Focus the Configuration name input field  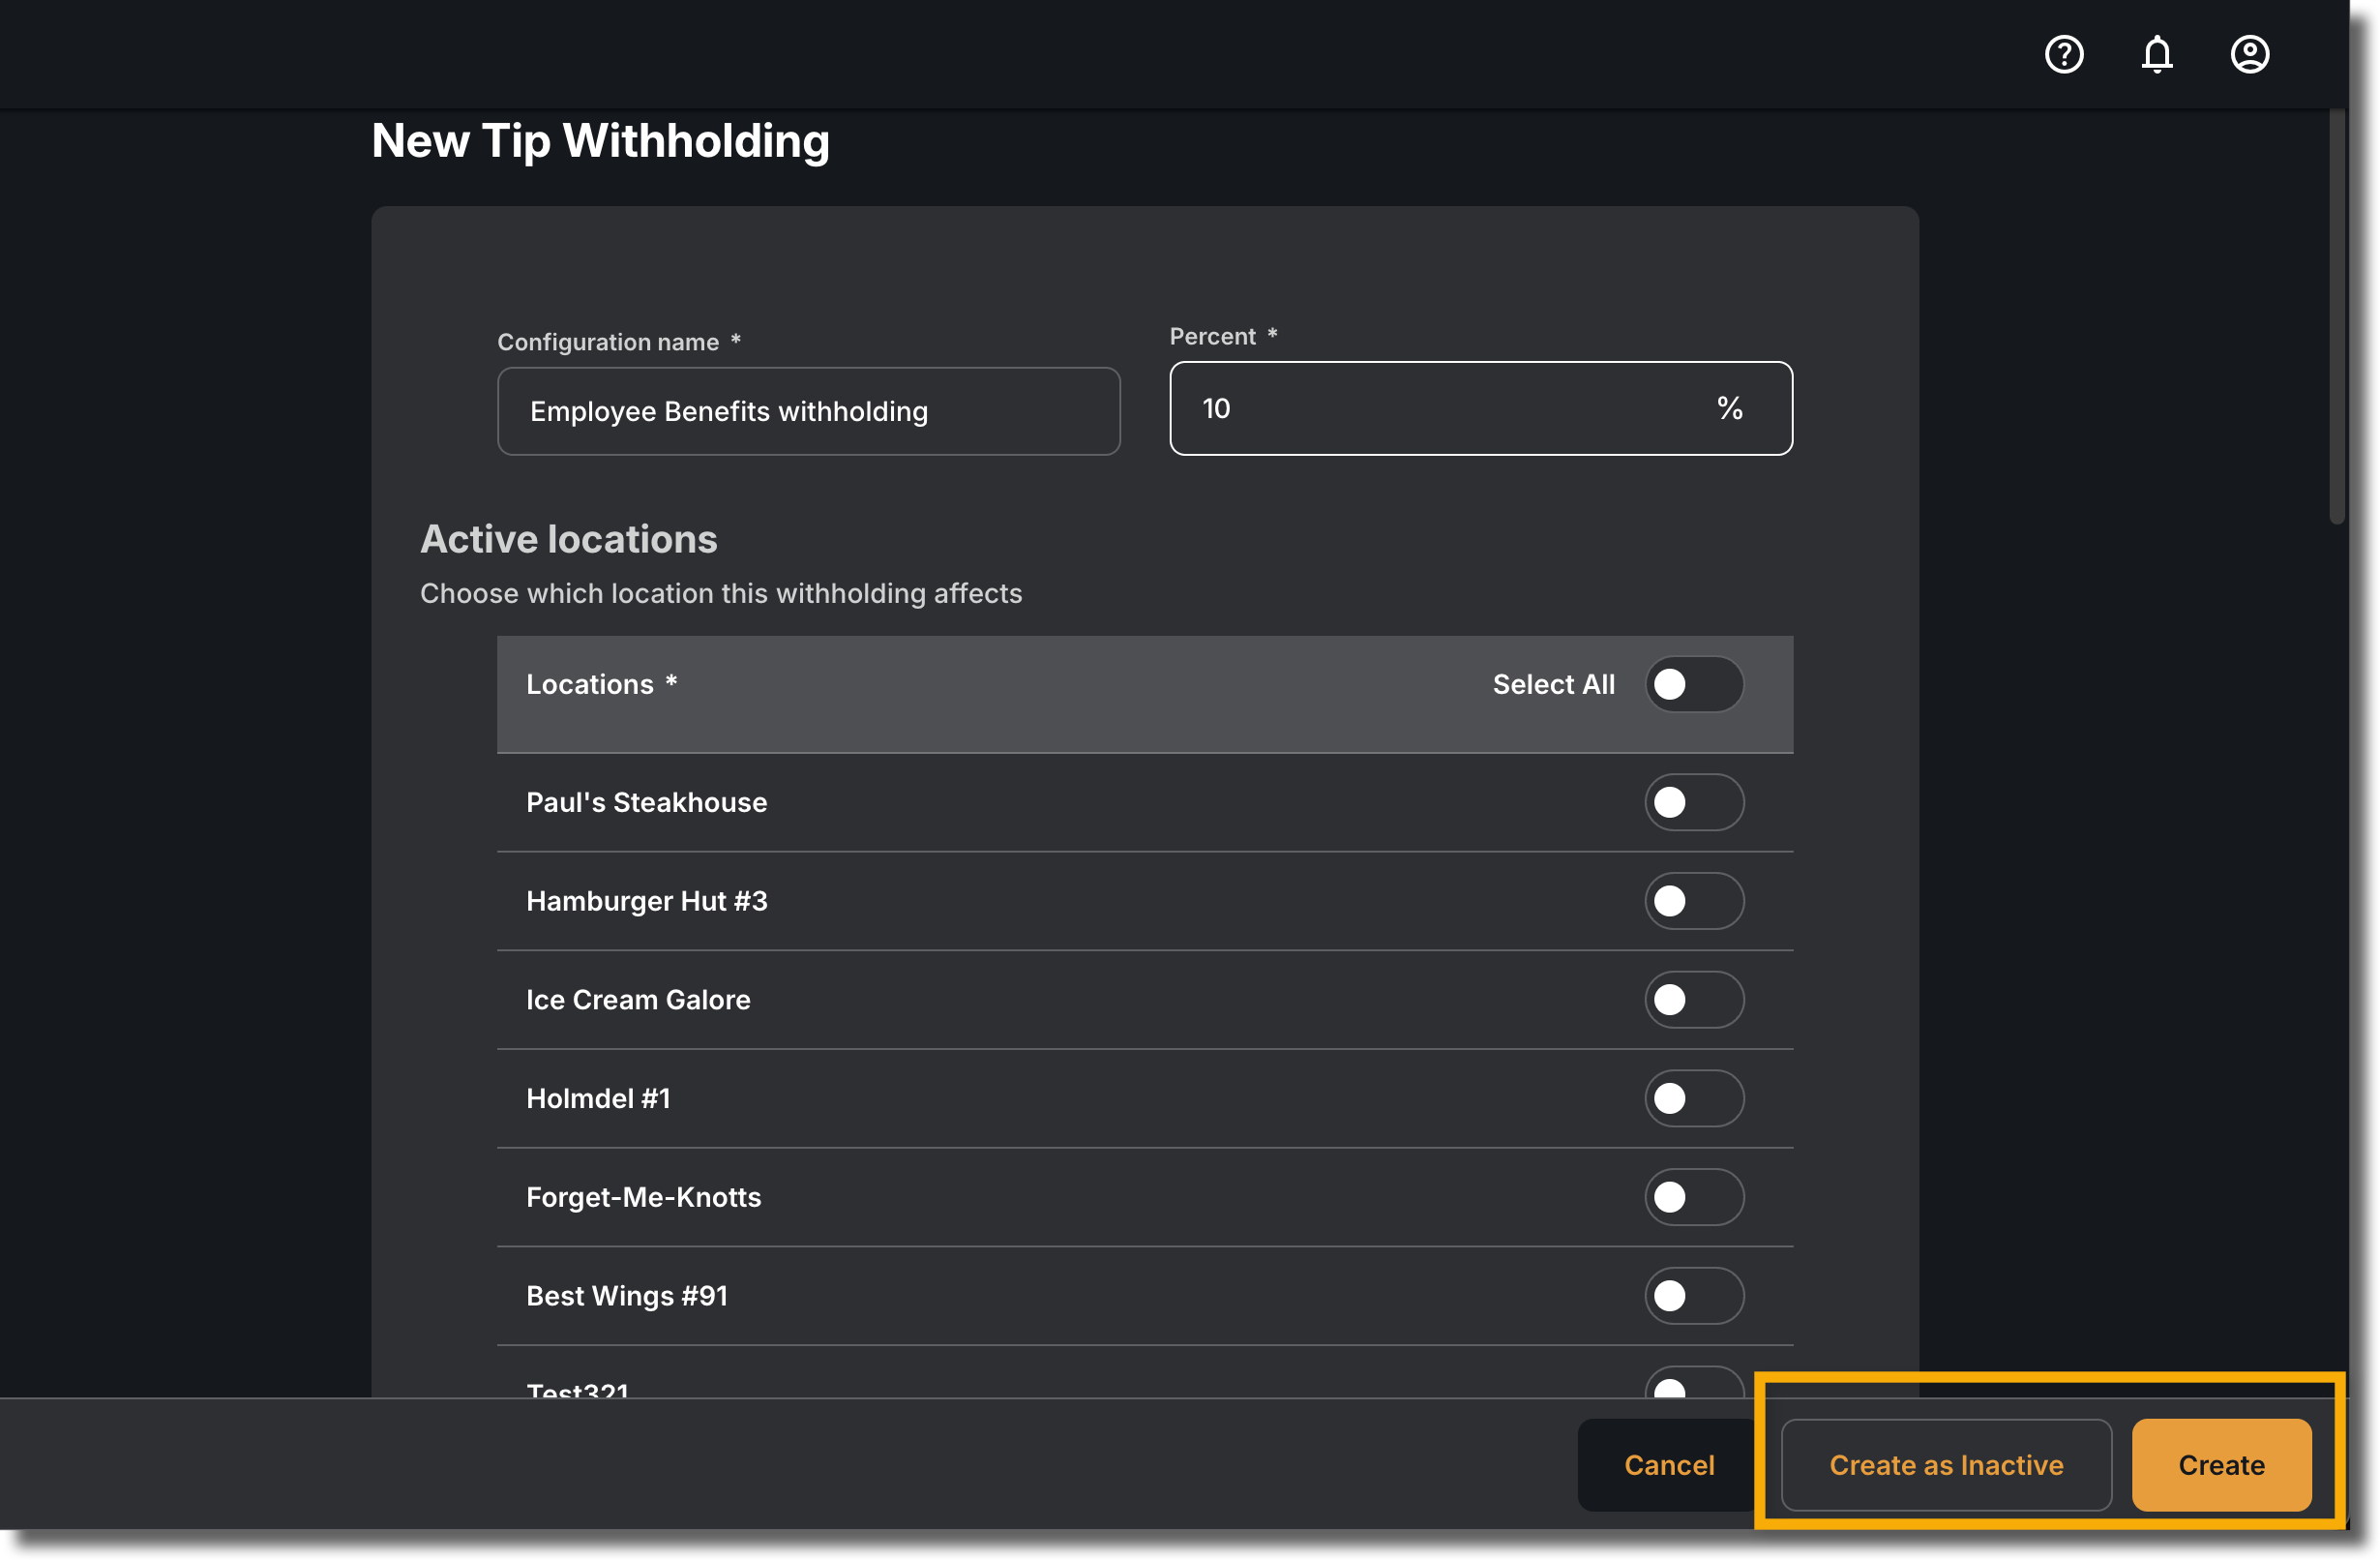(808, 411)
